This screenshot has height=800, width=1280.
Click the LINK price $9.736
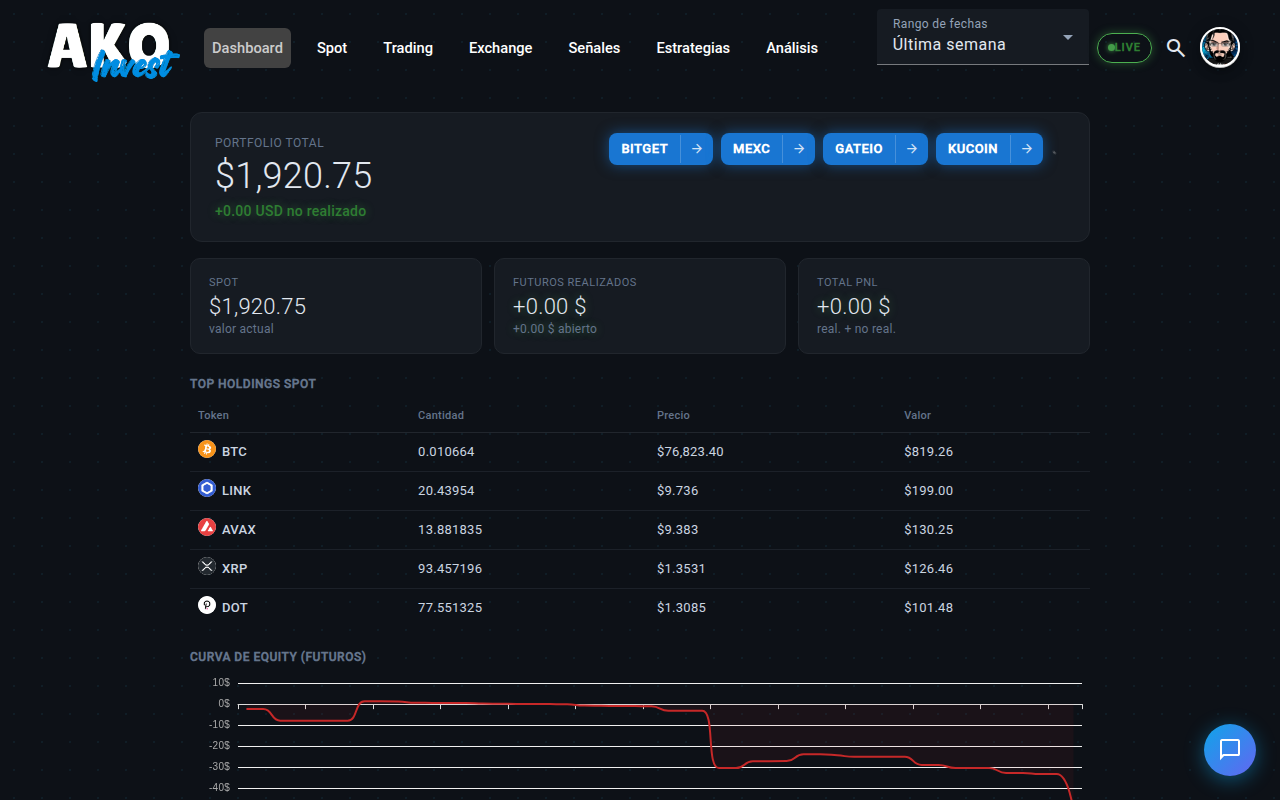(x=678, y=491)
